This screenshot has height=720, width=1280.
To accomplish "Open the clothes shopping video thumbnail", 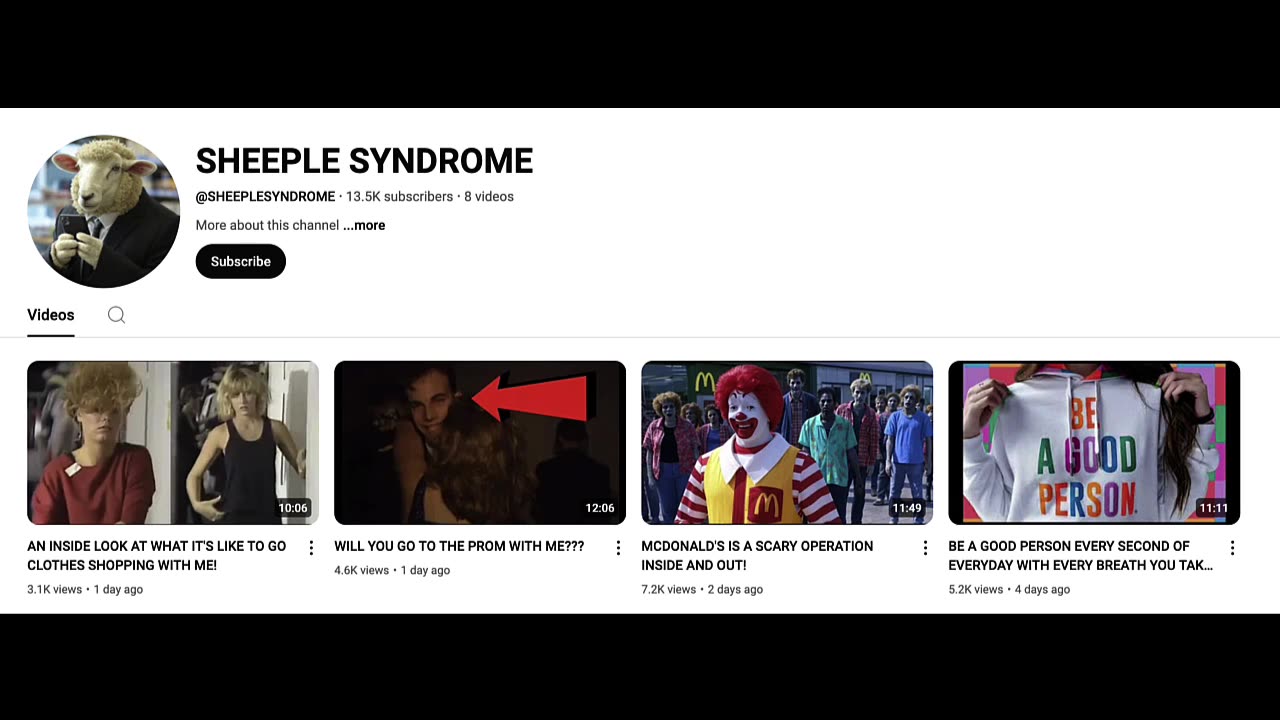I will (x=173, y=443).
